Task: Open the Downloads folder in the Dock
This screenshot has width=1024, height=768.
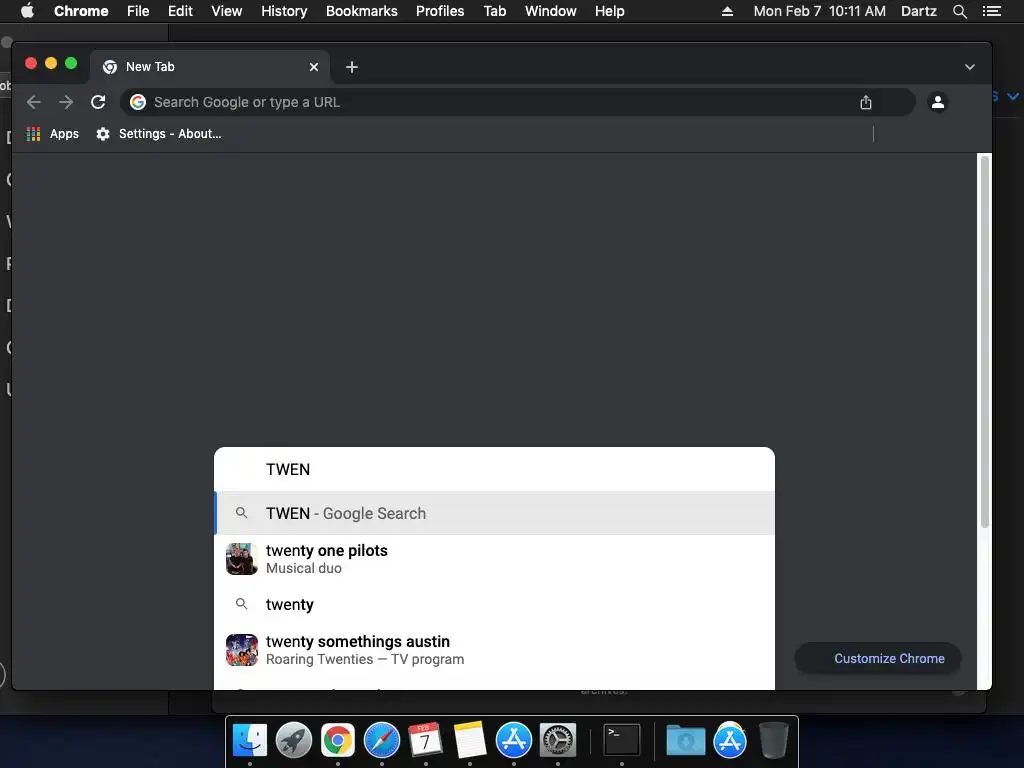Action: click(685, 740)
